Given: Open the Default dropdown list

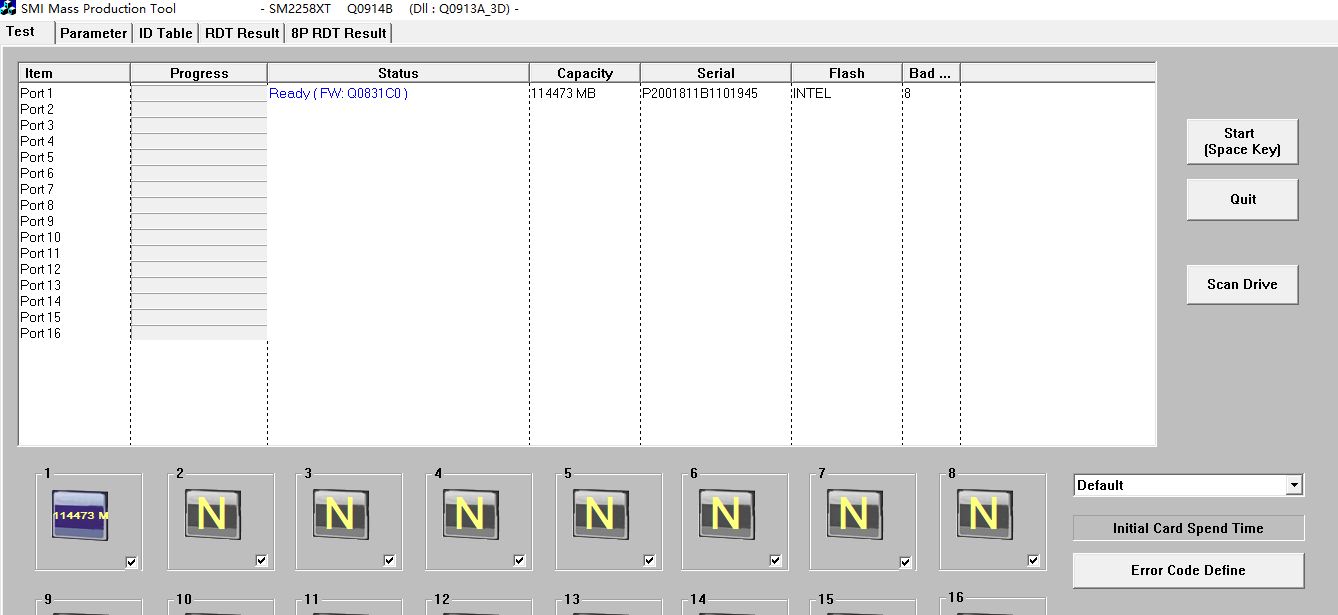Looking at the screenshot, I should click(x=1294, y=485).
